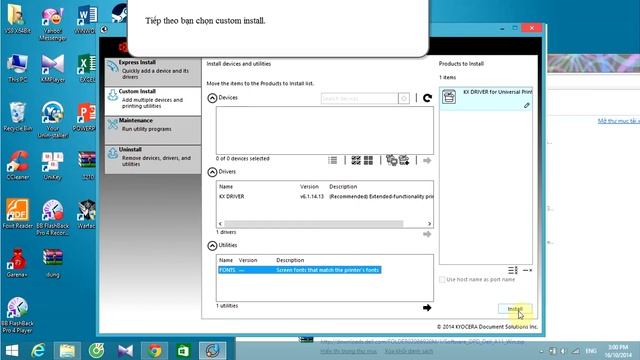Select KX DRIVER for Universal Print product
Image resolution: width=640 pixels, height=360 pixels.
(x=486, y=98)
